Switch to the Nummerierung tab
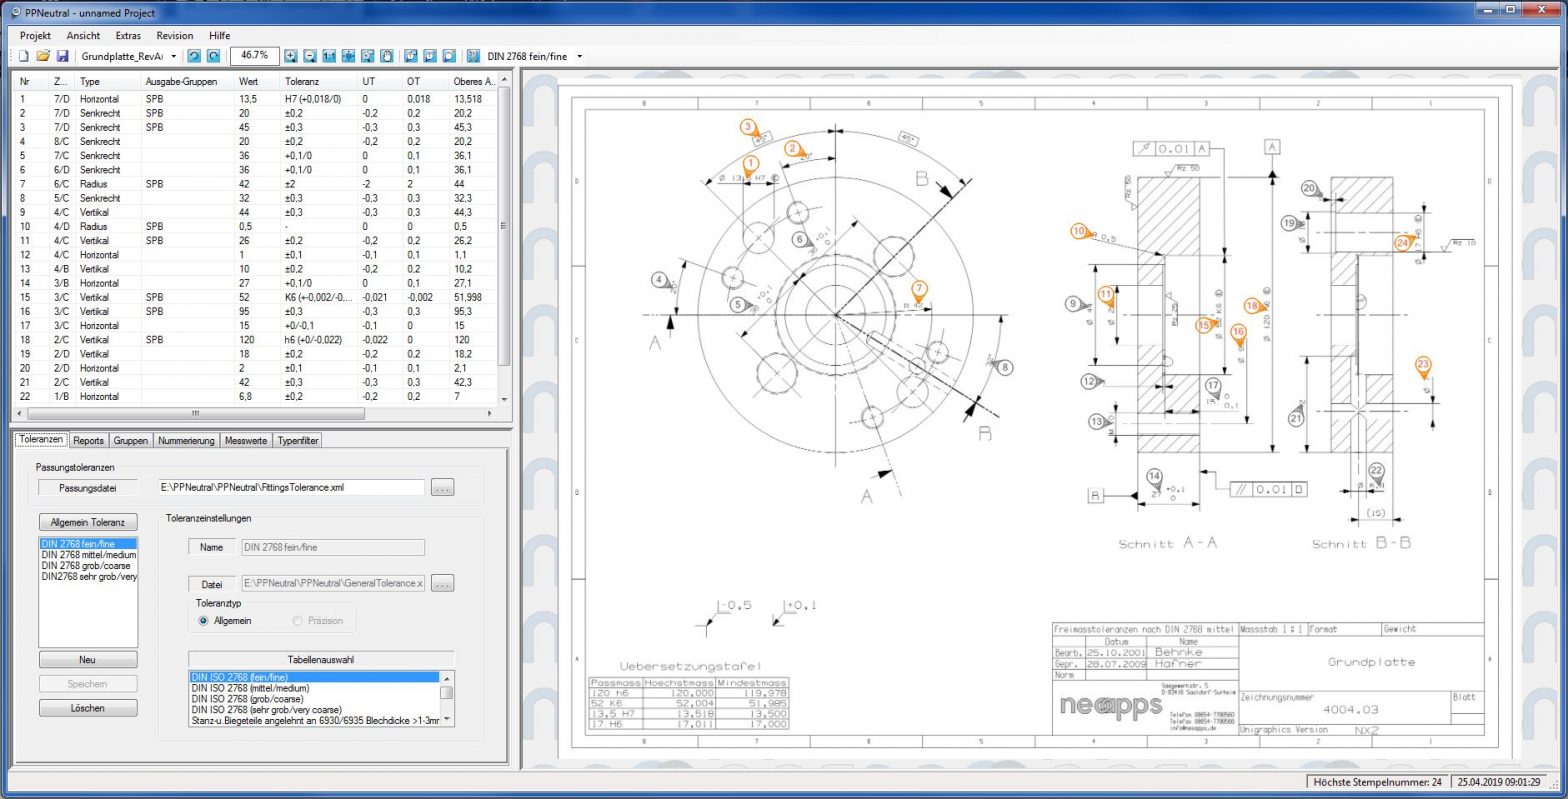Screen dimensions: 1568x799 pos(186,440)
